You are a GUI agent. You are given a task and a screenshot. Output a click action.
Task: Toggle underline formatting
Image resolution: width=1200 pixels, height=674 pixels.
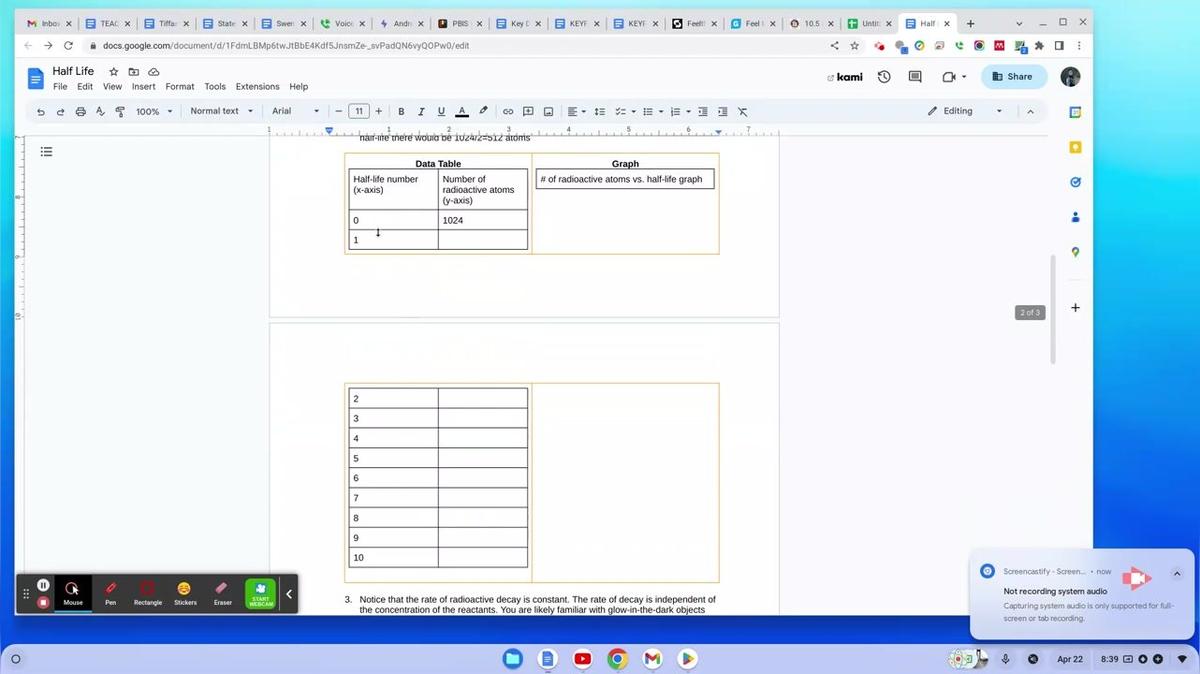(441, 112)
